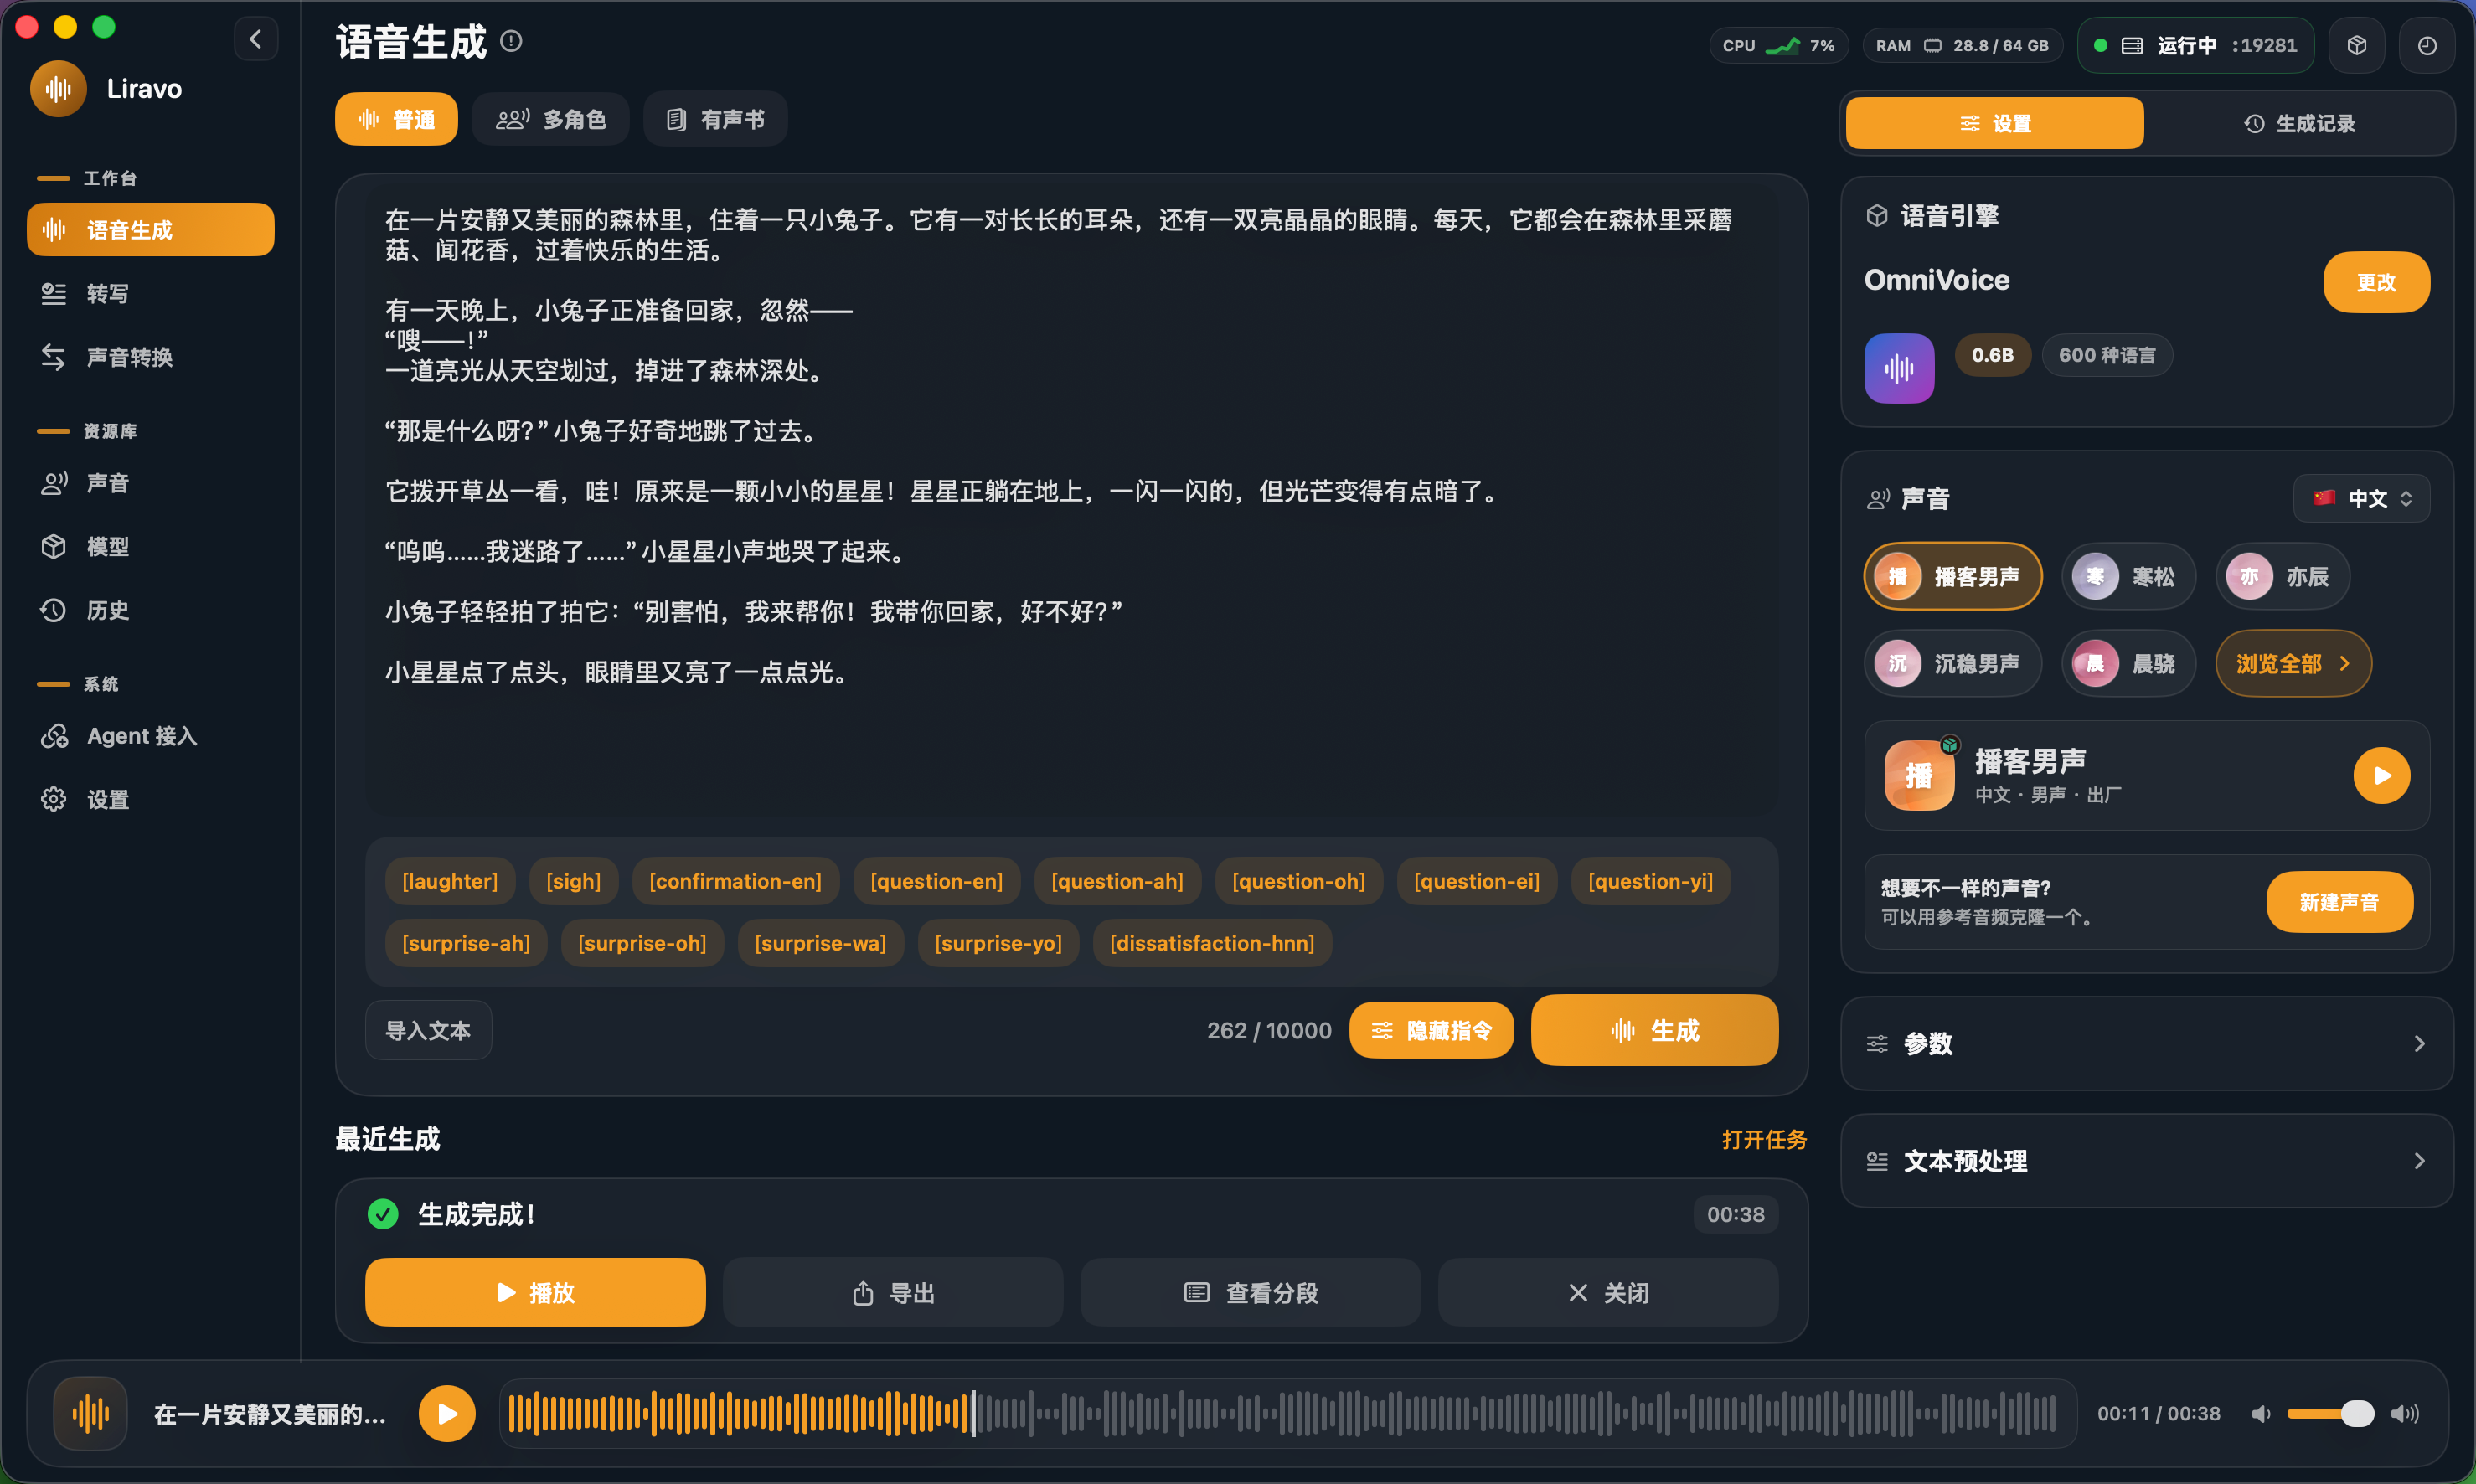
Task: Switch to the 多角色 tab
Action: point(550,119)
